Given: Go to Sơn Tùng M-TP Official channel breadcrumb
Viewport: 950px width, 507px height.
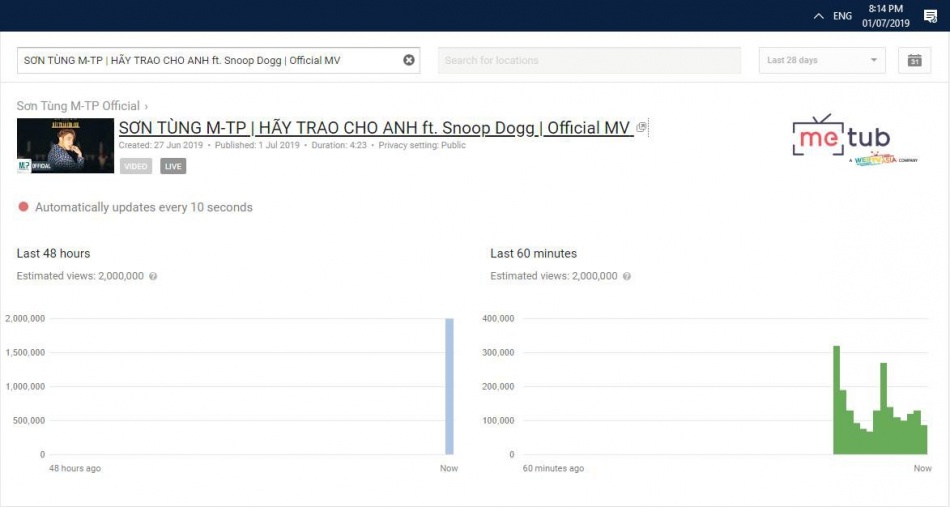Looking at the screenshot, I should coord(78,106).
